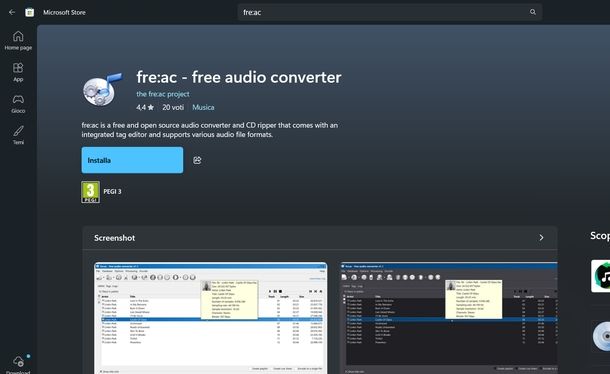The width and height of the screenshot is (610, 374).
Task: Open the Home page sidebar section
Action: [18, 41]
